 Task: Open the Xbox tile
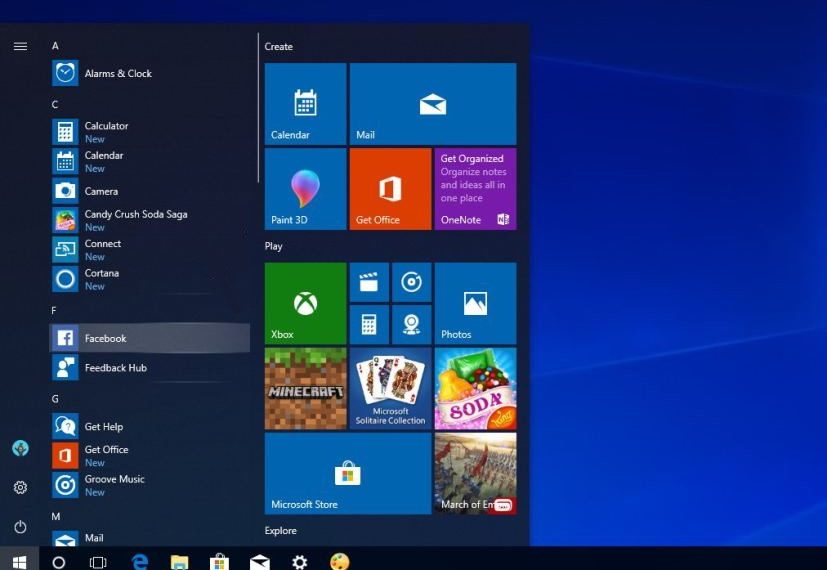(x=305, y=303)
